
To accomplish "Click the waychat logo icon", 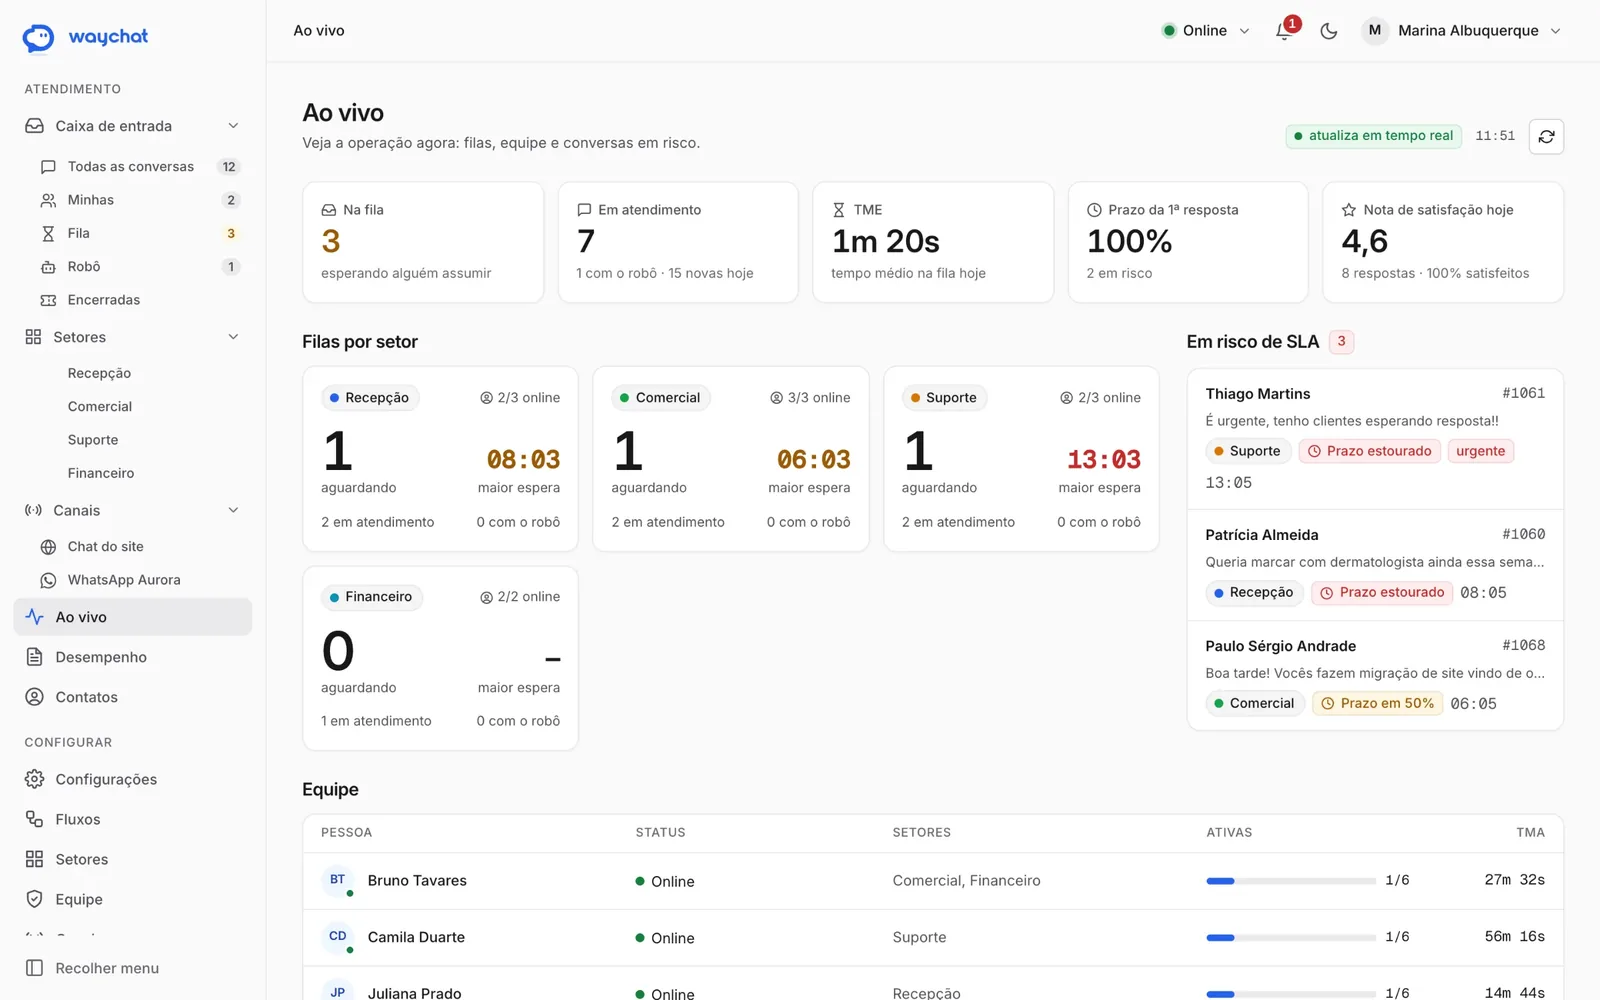I will 38,37.
